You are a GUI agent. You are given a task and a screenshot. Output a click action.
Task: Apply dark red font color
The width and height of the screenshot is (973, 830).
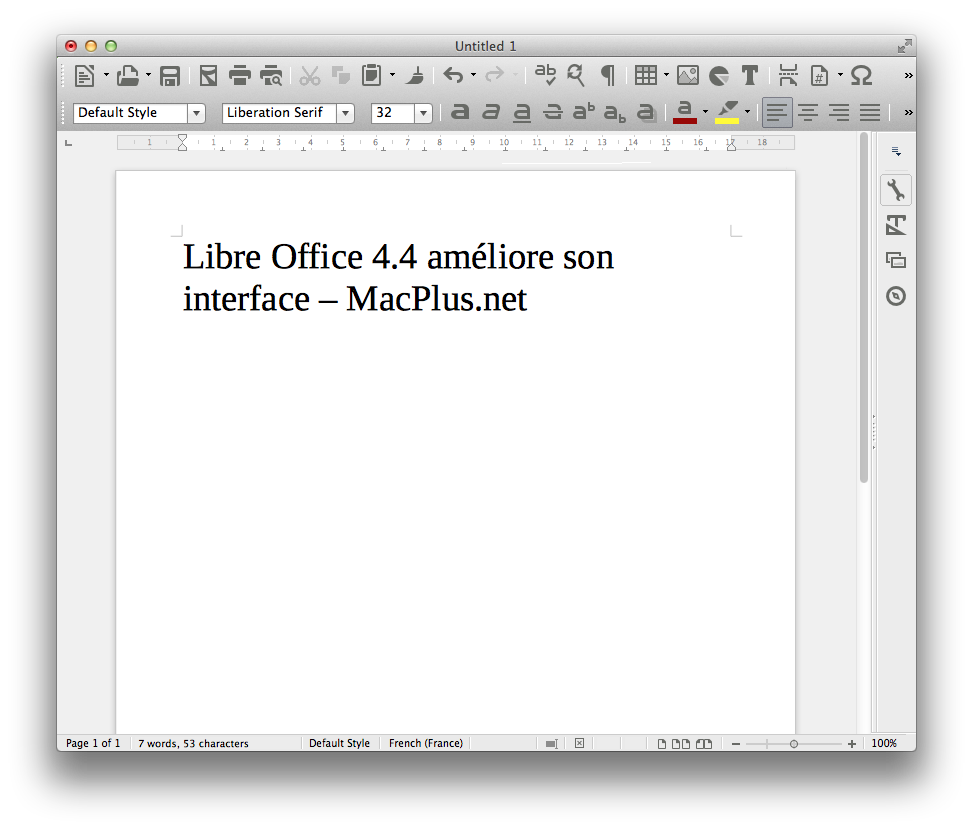tap(684, 112)
